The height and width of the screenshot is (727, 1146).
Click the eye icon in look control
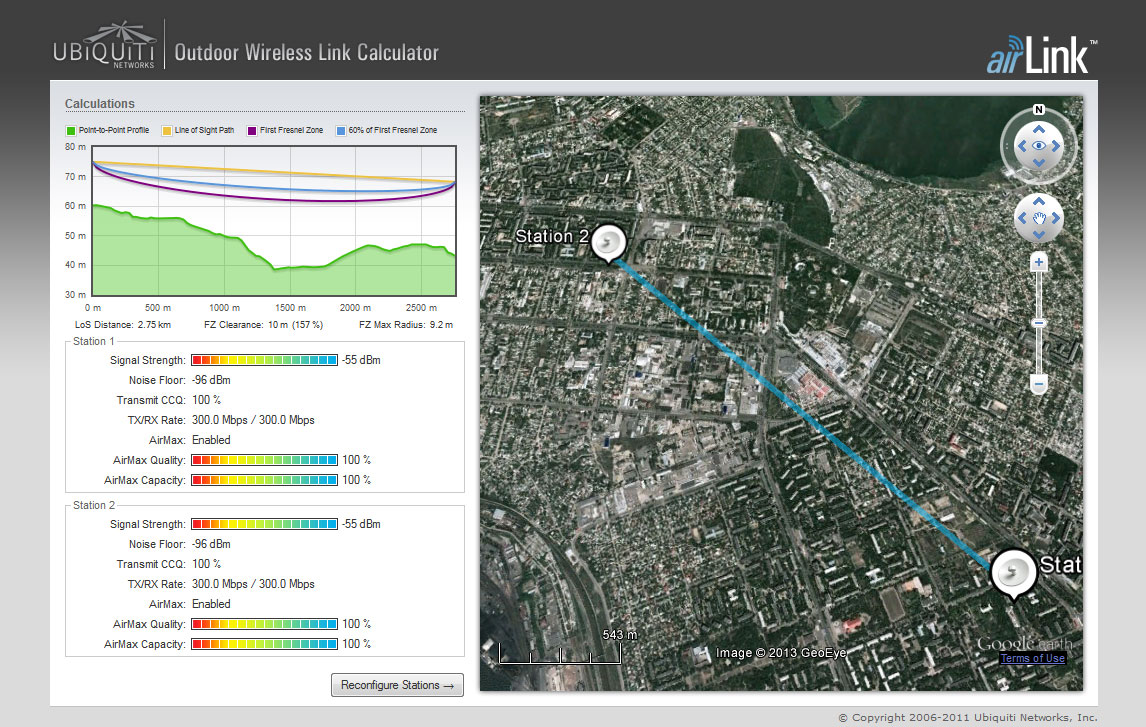coord(1039,146)
